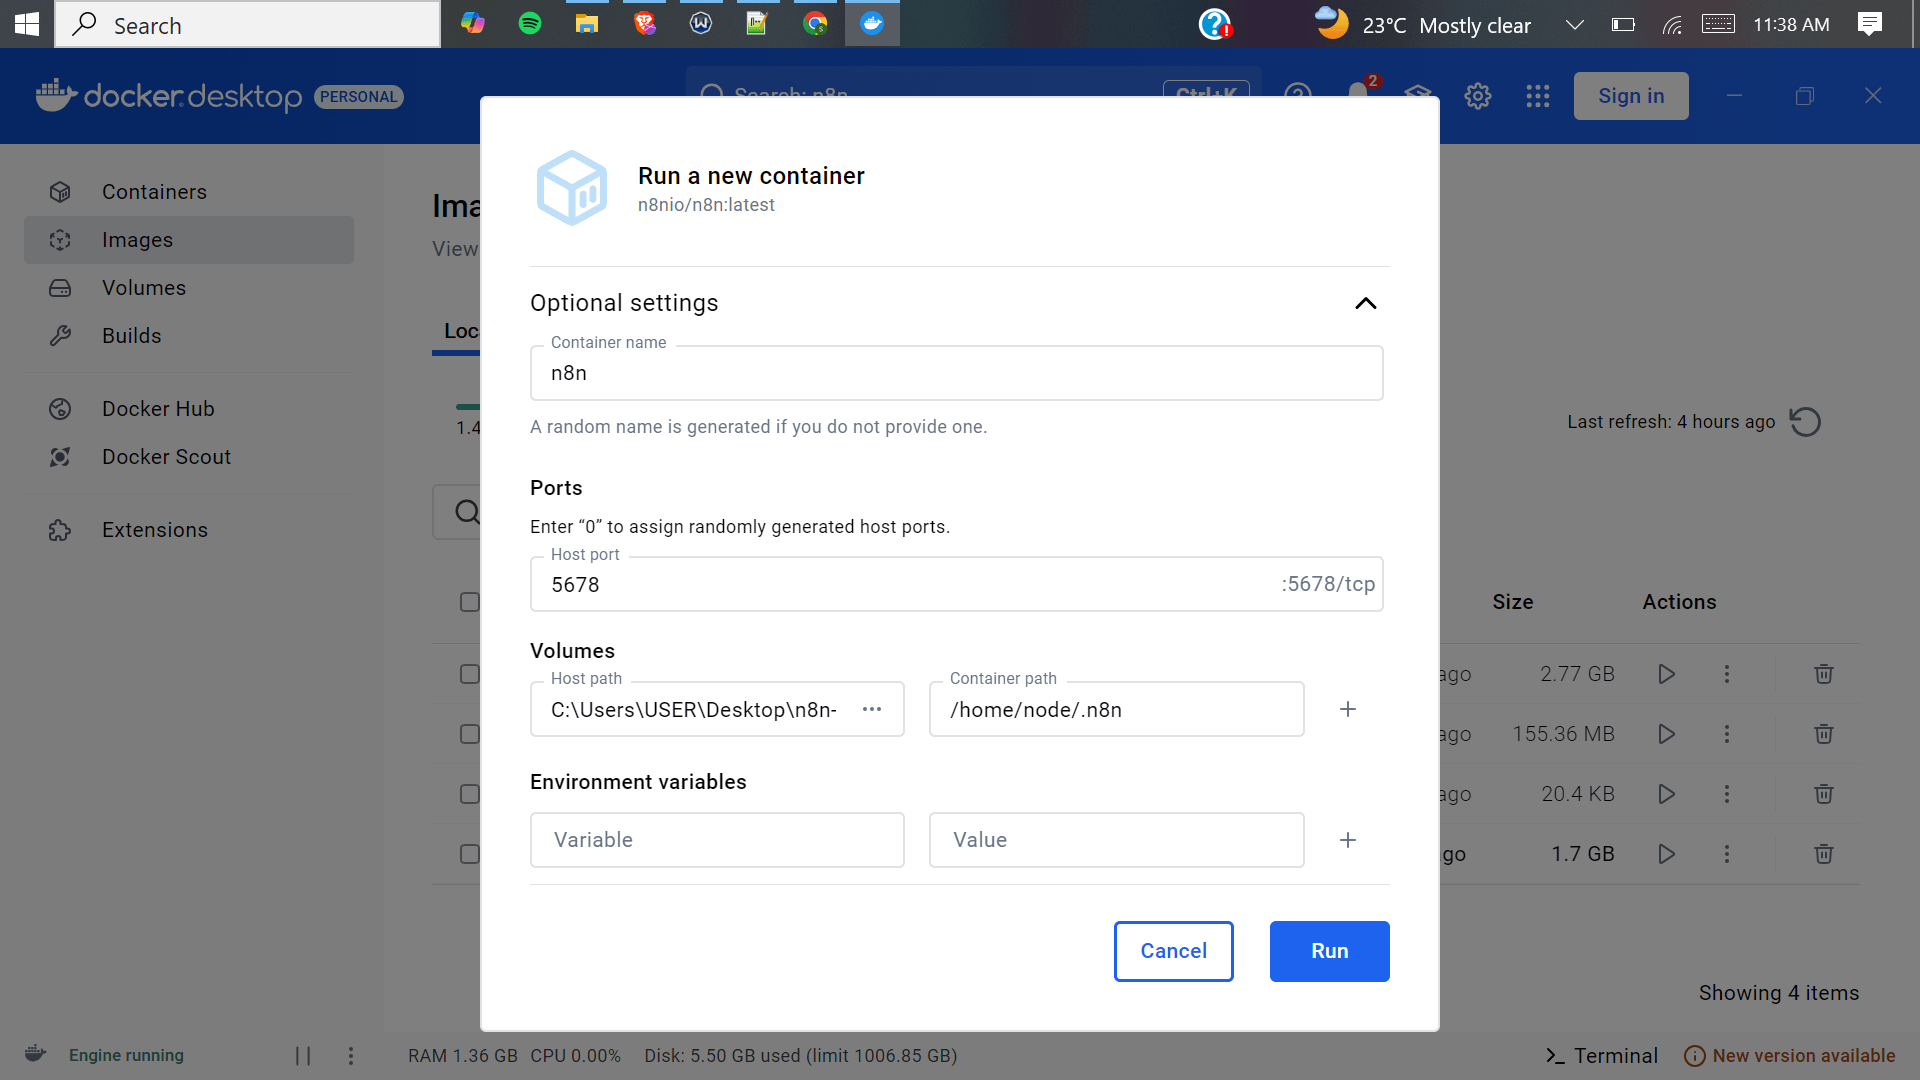1920x1080 pixels.
Task: Delete the 1.7 GB image
Action: pyautogui.click(x=1824, y=854)
